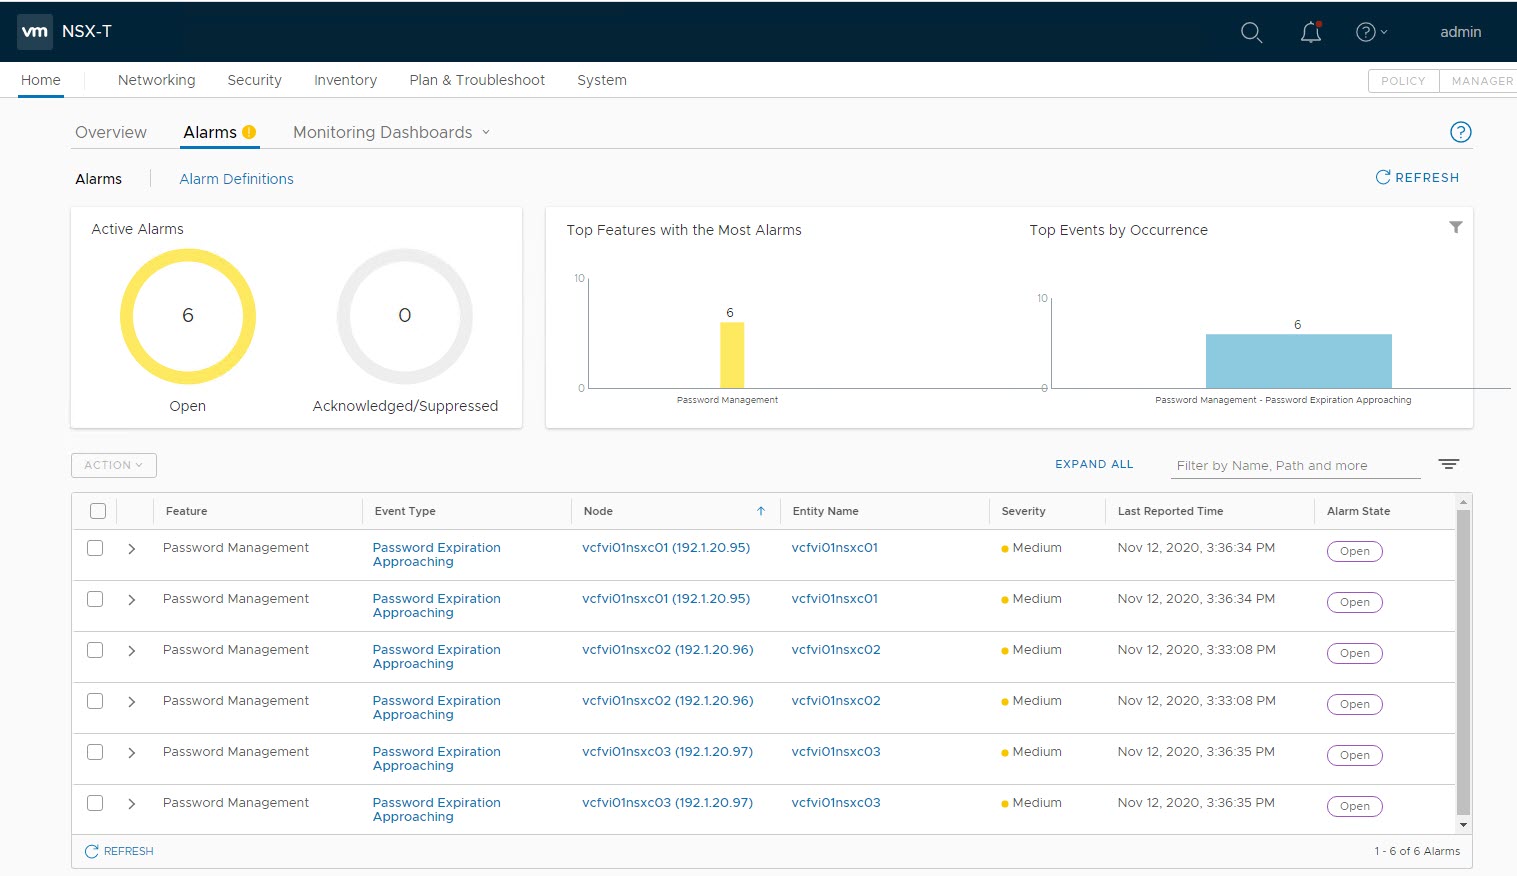This screenshot has width=1517, height=876.
Task: Expand the first vcfvi01nsxc02 alarm row
Action: click(x=131, y=651)
